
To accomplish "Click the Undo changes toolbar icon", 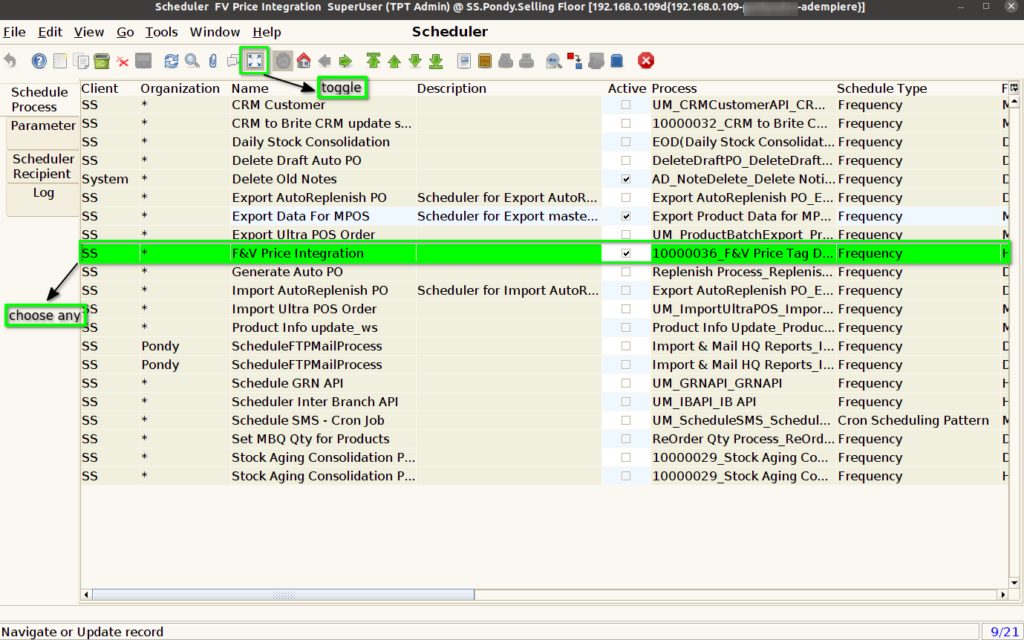I will (x=10, y=61).
